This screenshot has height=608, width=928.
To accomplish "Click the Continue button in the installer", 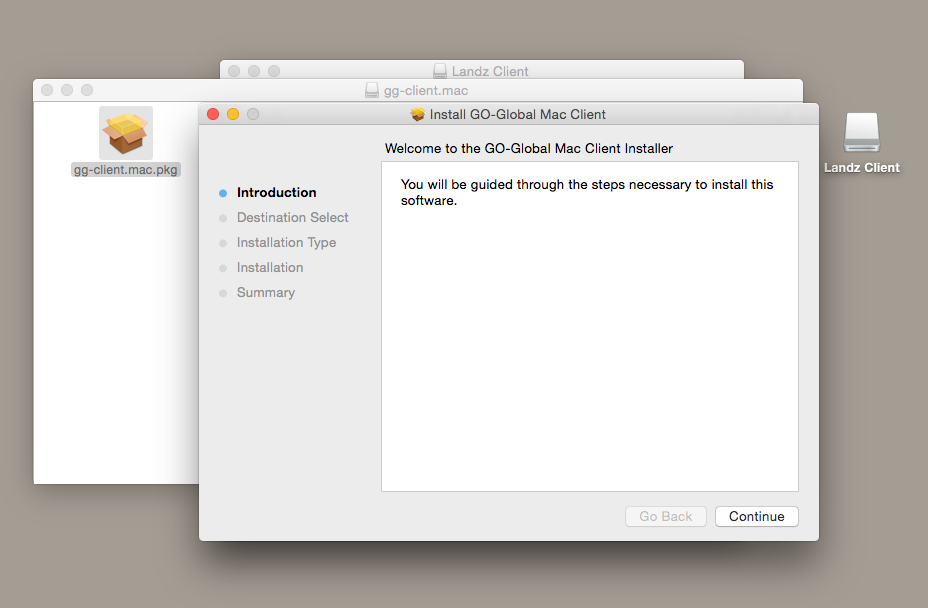I will coord(756,516).
